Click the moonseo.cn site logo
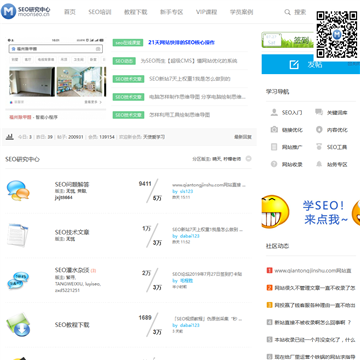The height and width of the screenshot is (360, 360). coord(25,11)
